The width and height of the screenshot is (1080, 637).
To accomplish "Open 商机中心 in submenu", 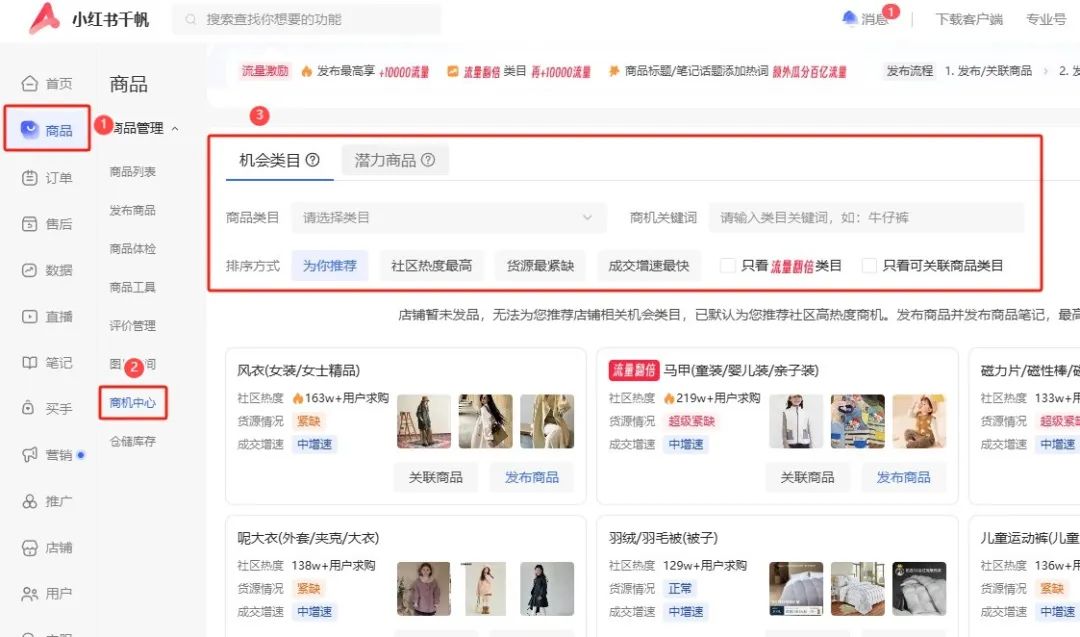I will (x=132, y=403).
